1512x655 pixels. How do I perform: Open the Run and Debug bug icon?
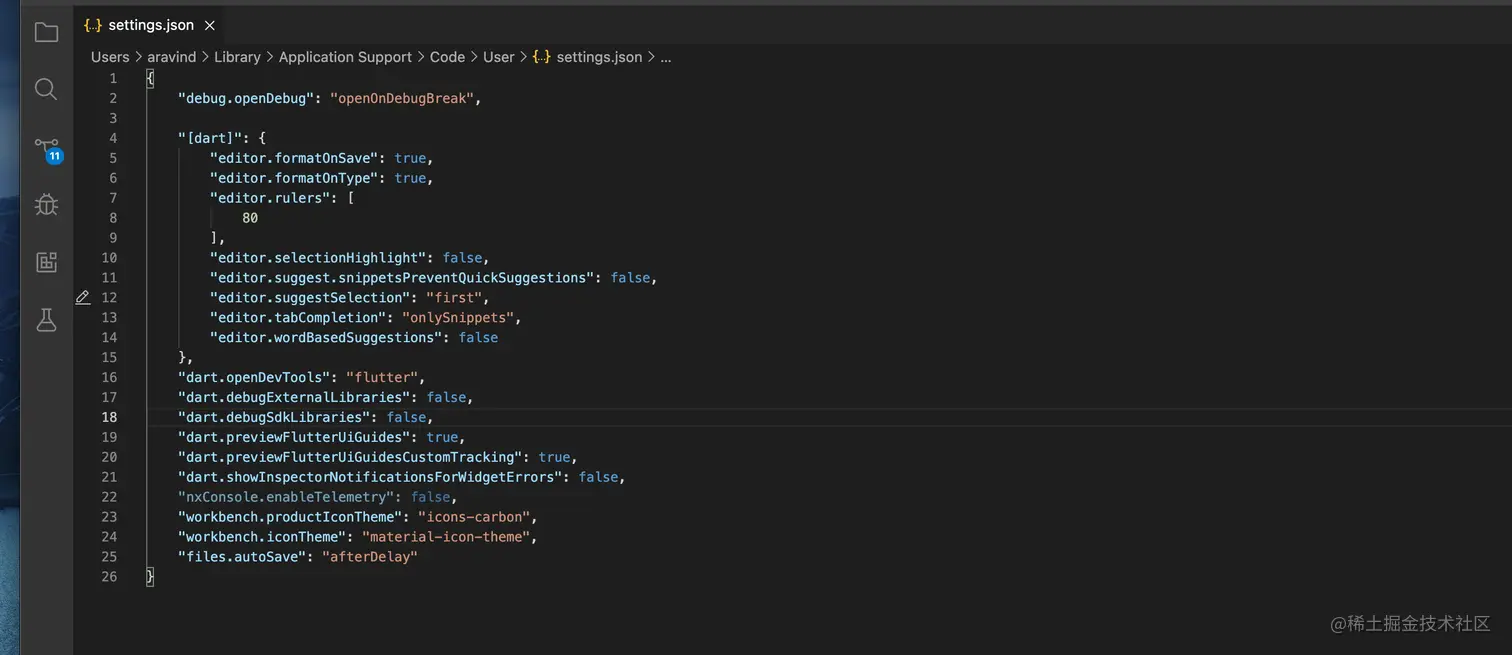[x=46, y=205]
